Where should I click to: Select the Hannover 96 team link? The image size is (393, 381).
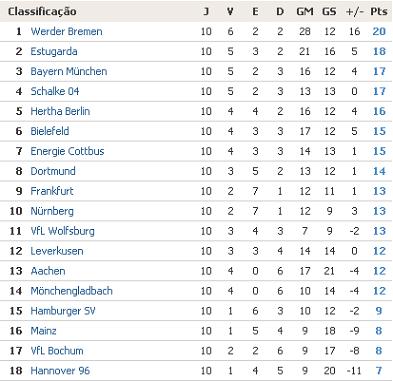point(60,371)
